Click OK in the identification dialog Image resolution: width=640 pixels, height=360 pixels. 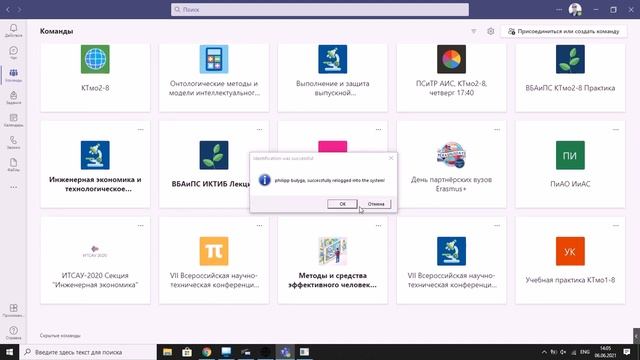coord(342,204)
